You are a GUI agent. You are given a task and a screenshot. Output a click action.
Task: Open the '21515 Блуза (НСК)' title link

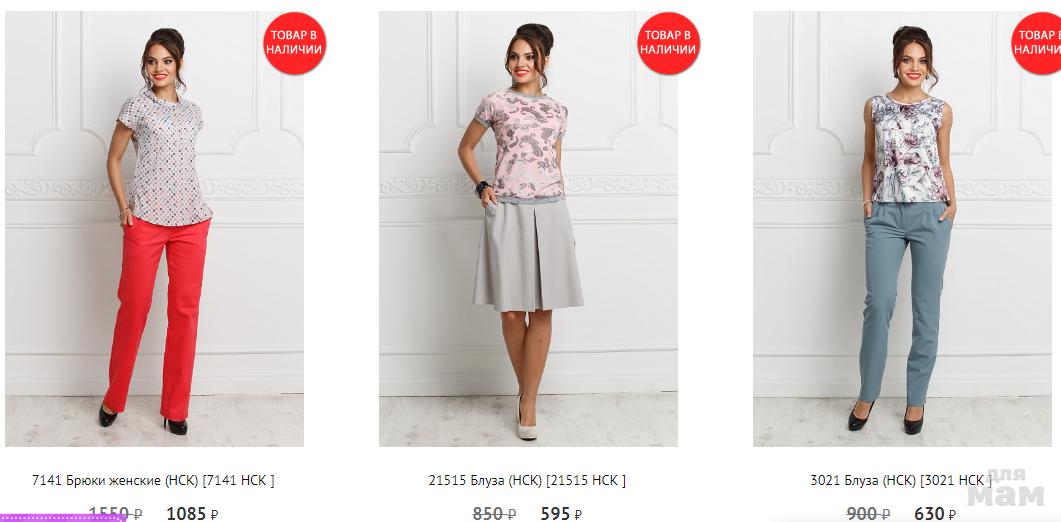pyautogui.click(x=527, y=481)
